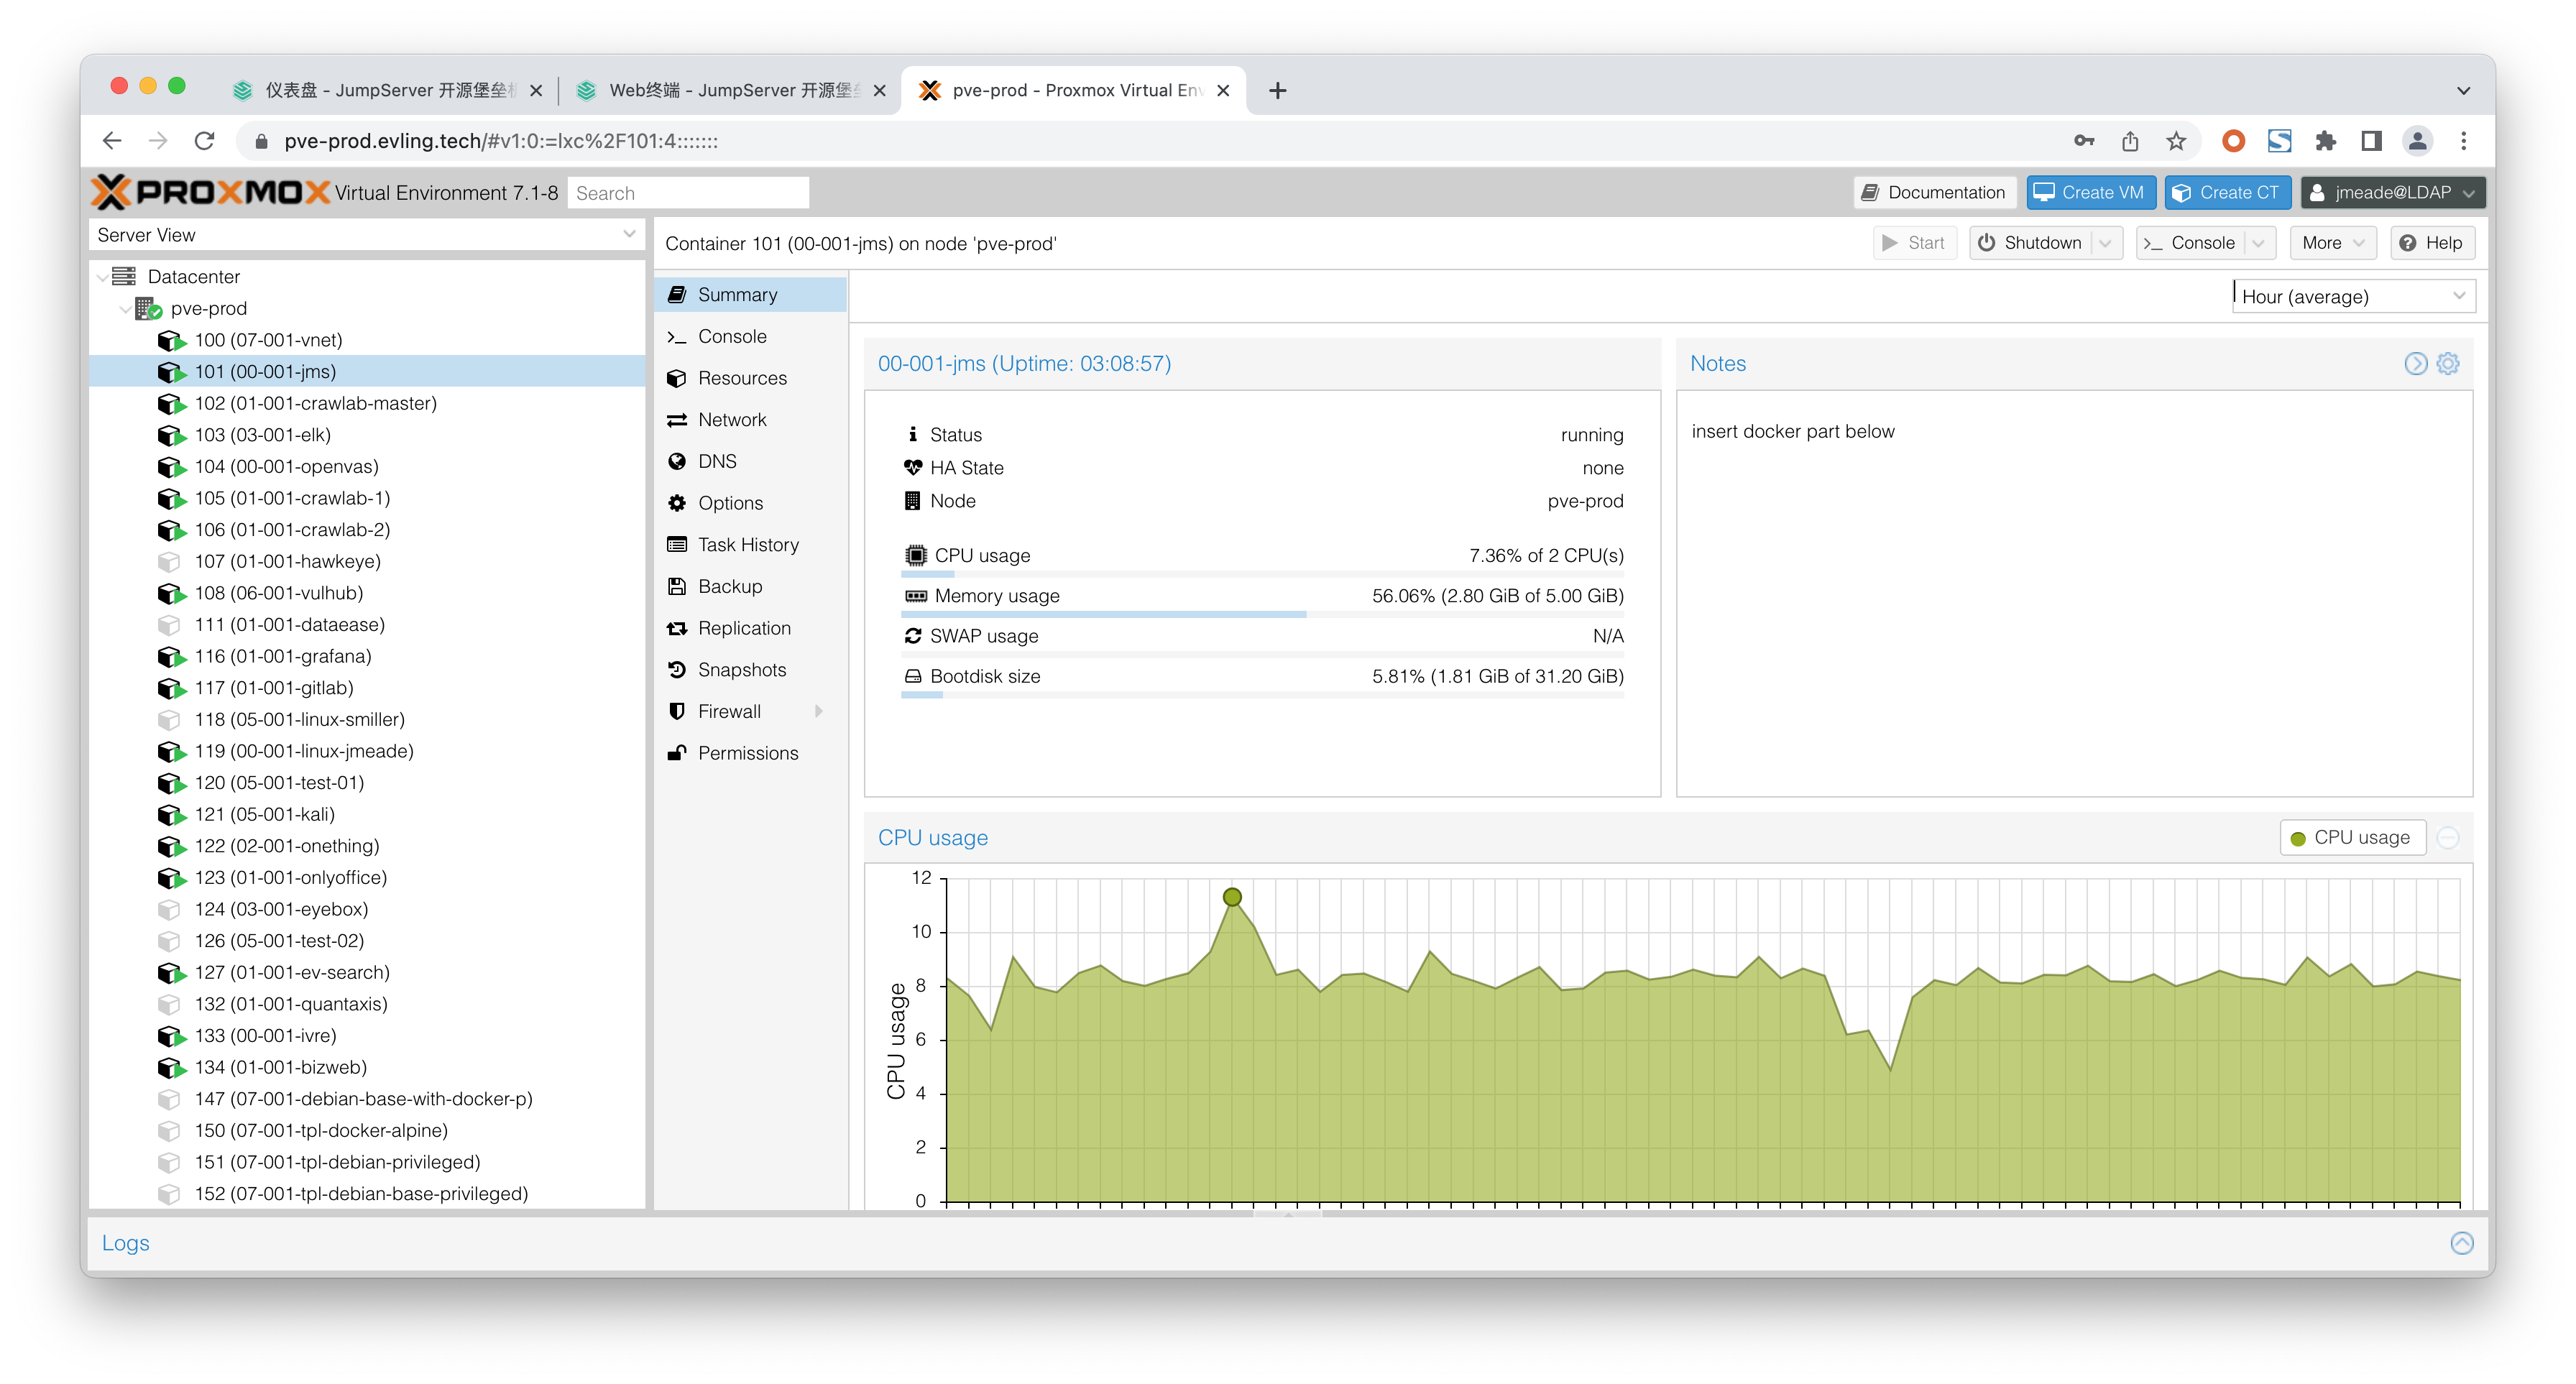This screenshot has height=1384, width=2576.
Task: Select the Summary tab for container 101
Action: click(738, 293)
